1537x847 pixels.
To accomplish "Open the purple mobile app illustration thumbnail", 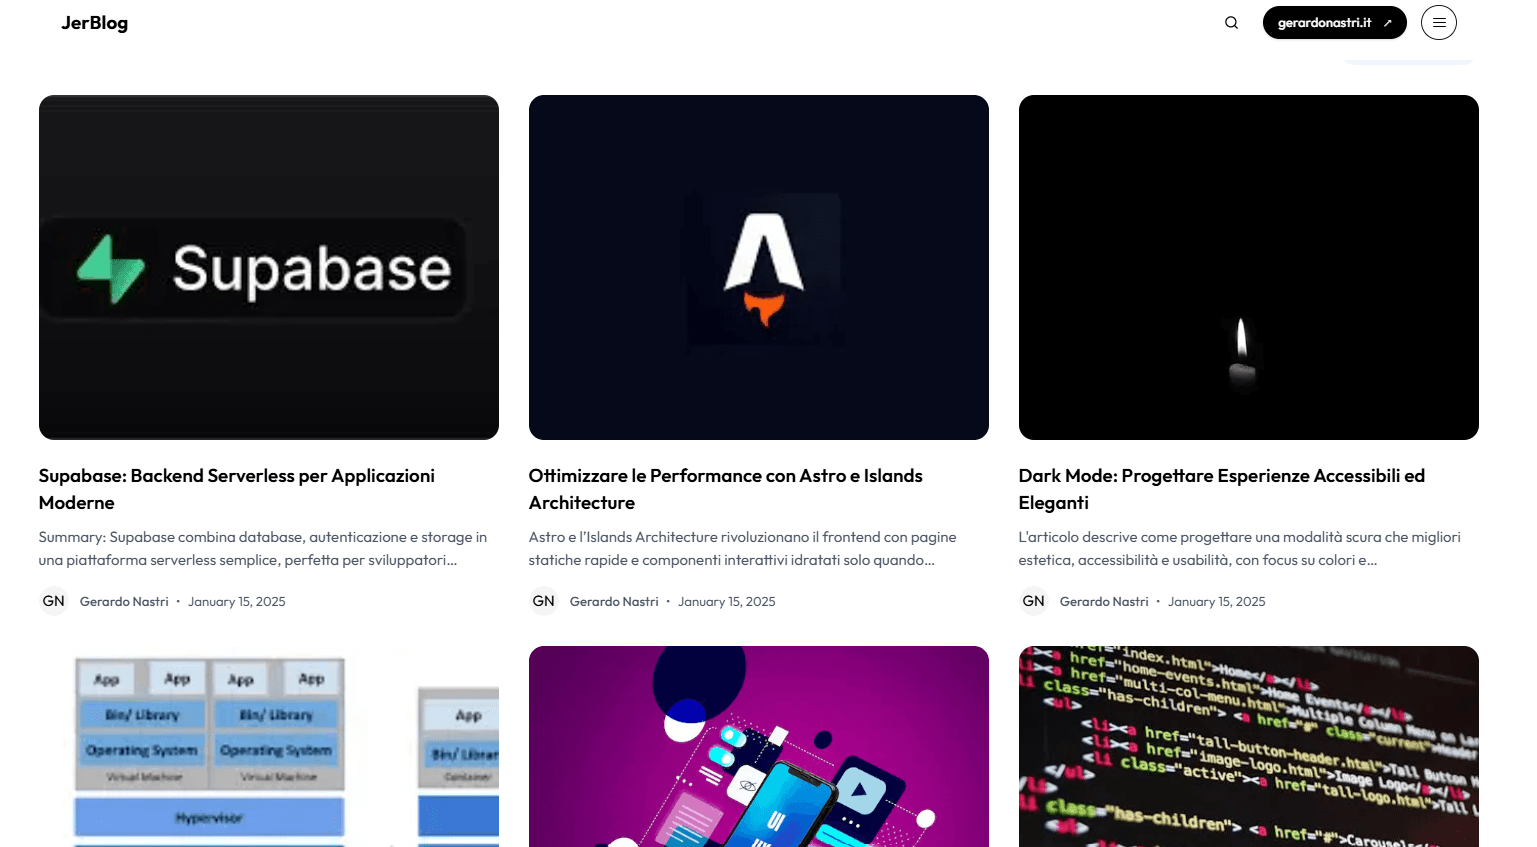I will click(759, 746).
